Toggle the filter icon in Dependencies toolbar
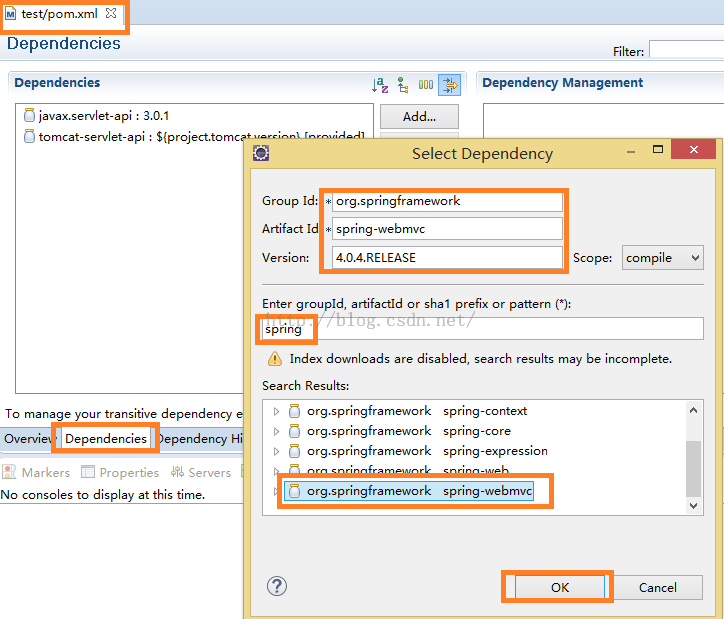724x619 pixels. [449, 85]
